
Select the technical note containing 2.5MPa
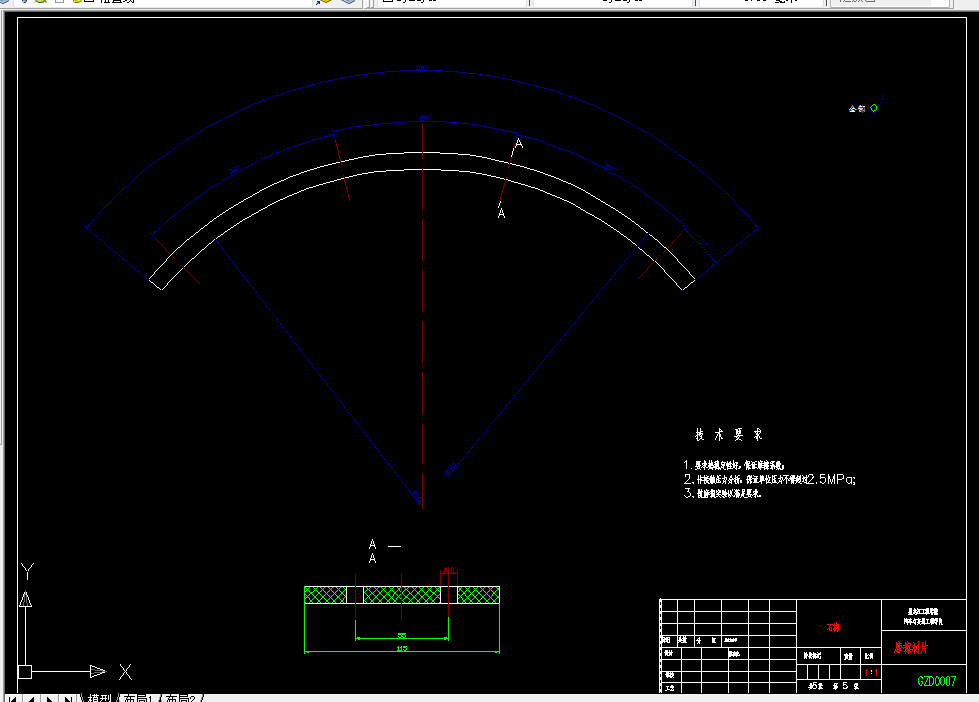[x=769, y=479]
